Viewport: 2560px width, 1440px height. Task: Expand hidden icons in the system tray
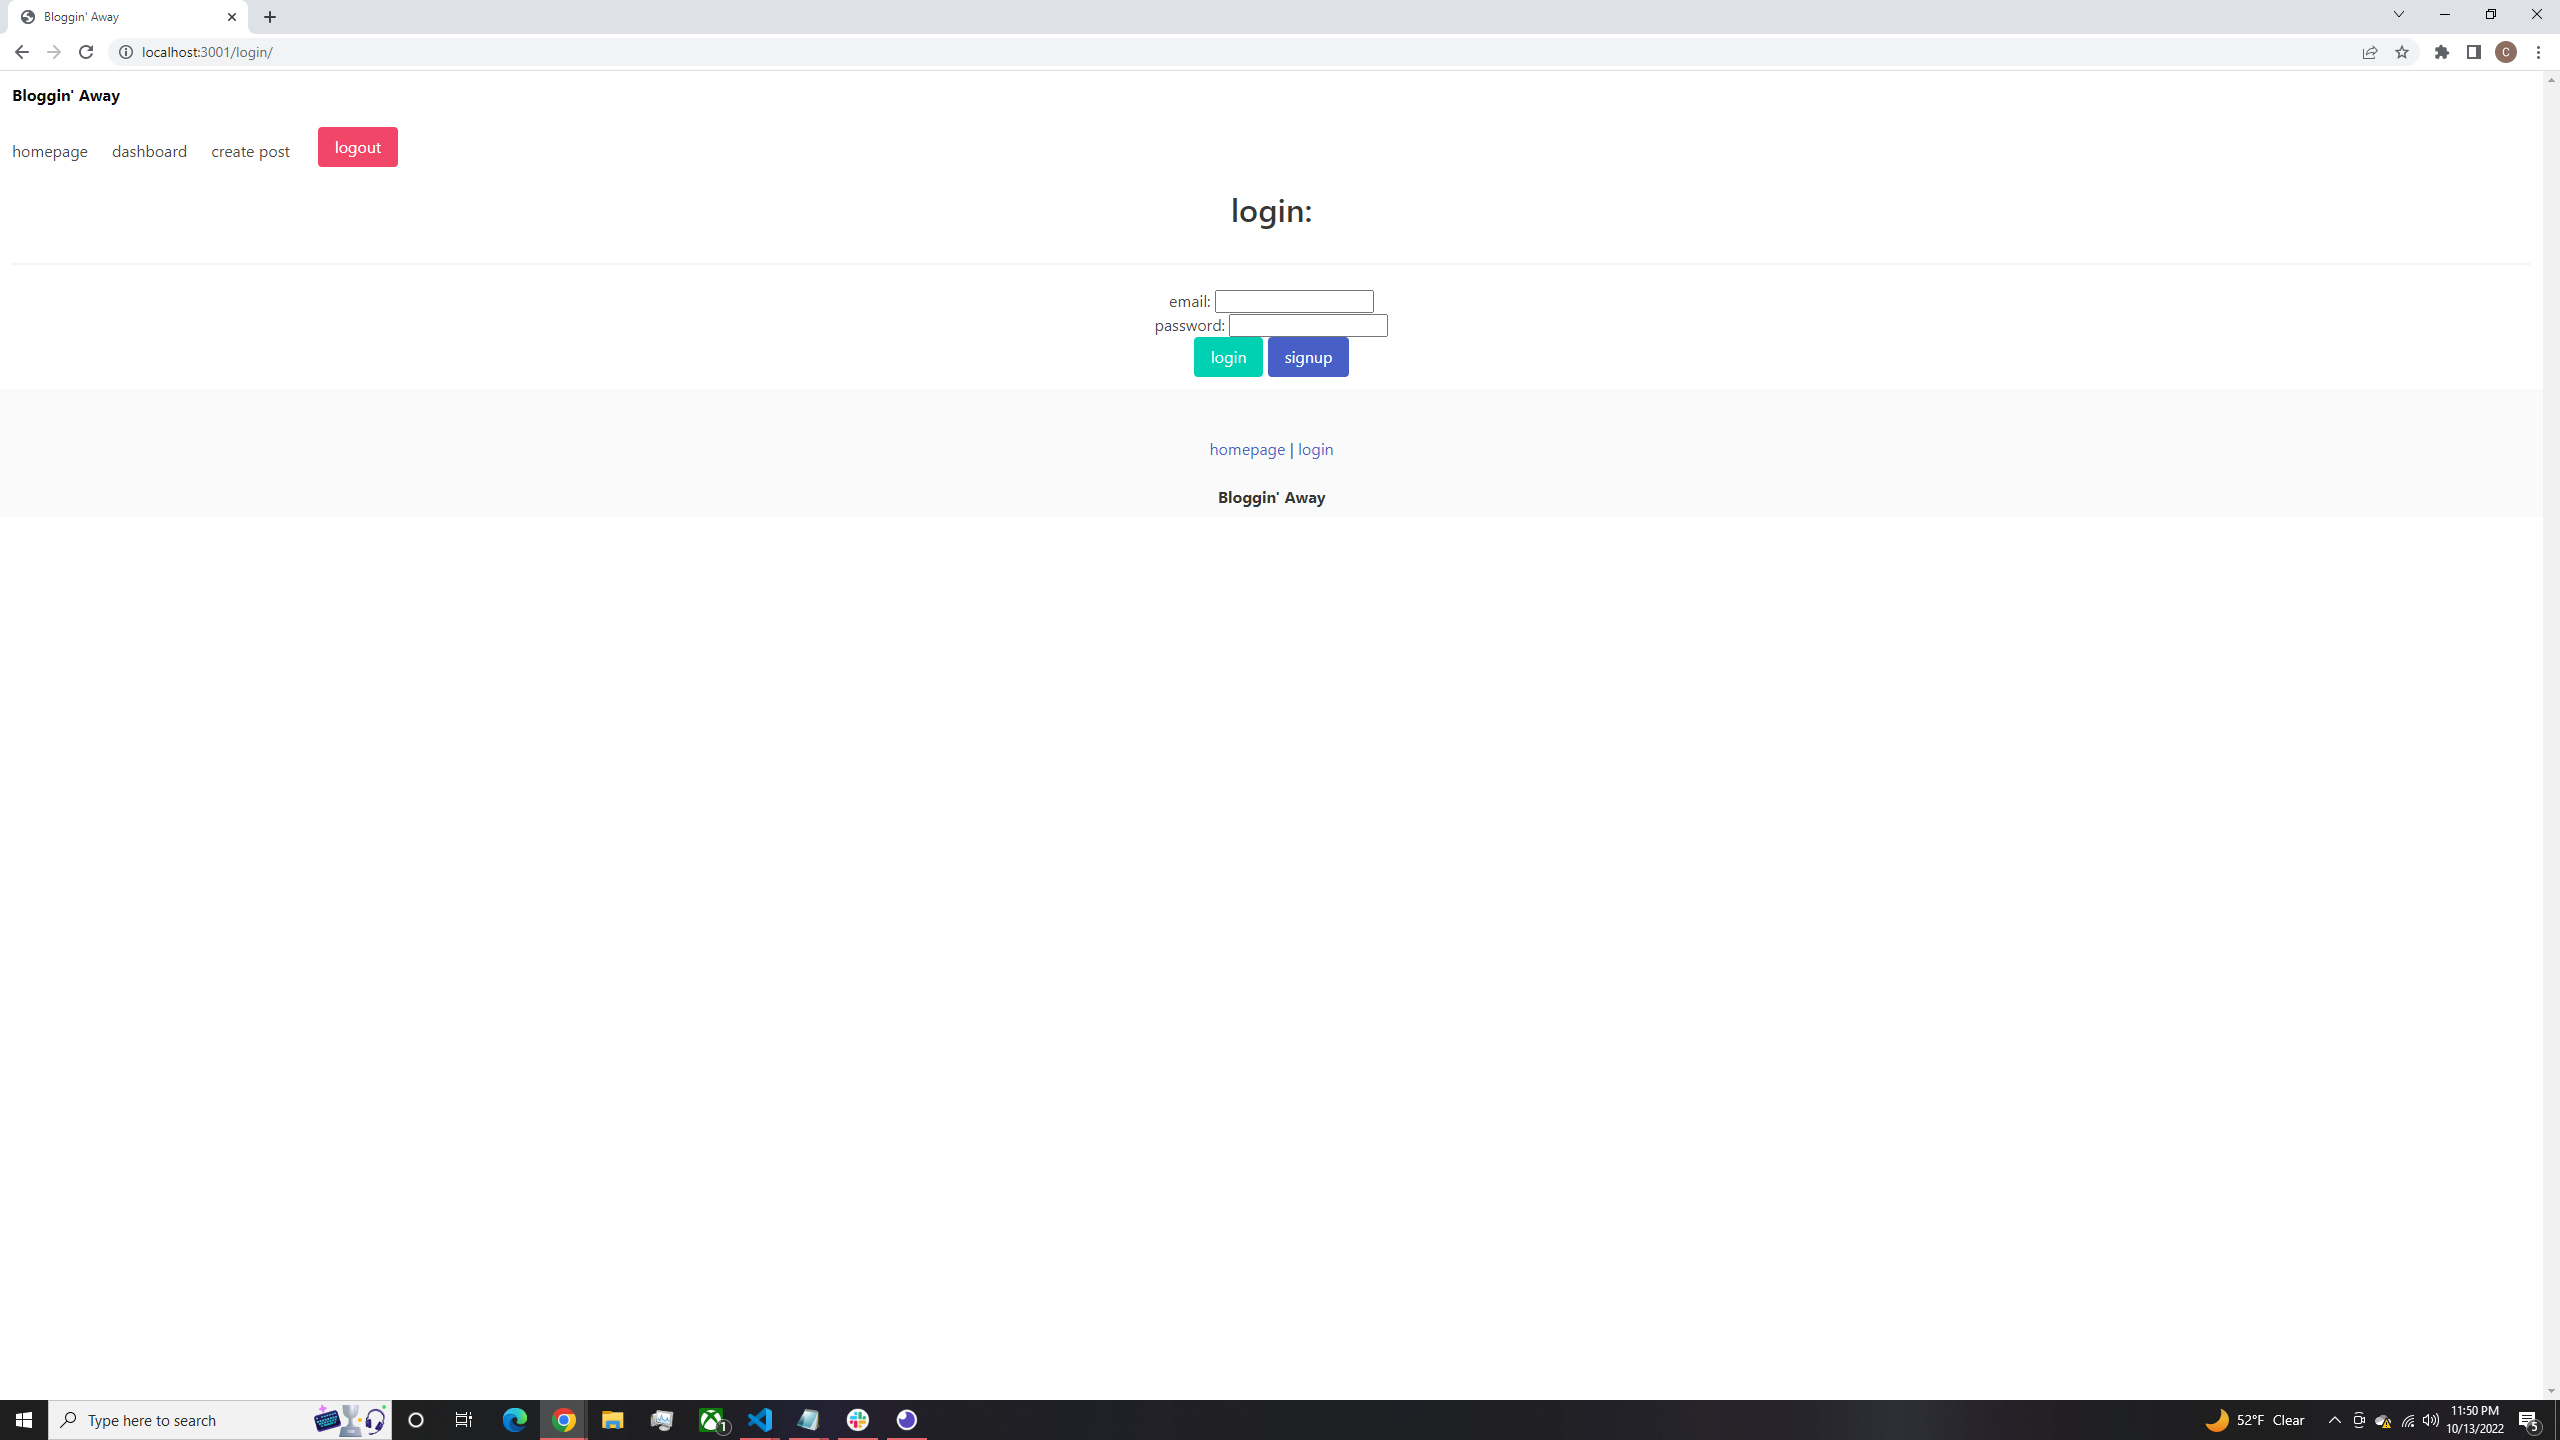click(2334, 1419)
